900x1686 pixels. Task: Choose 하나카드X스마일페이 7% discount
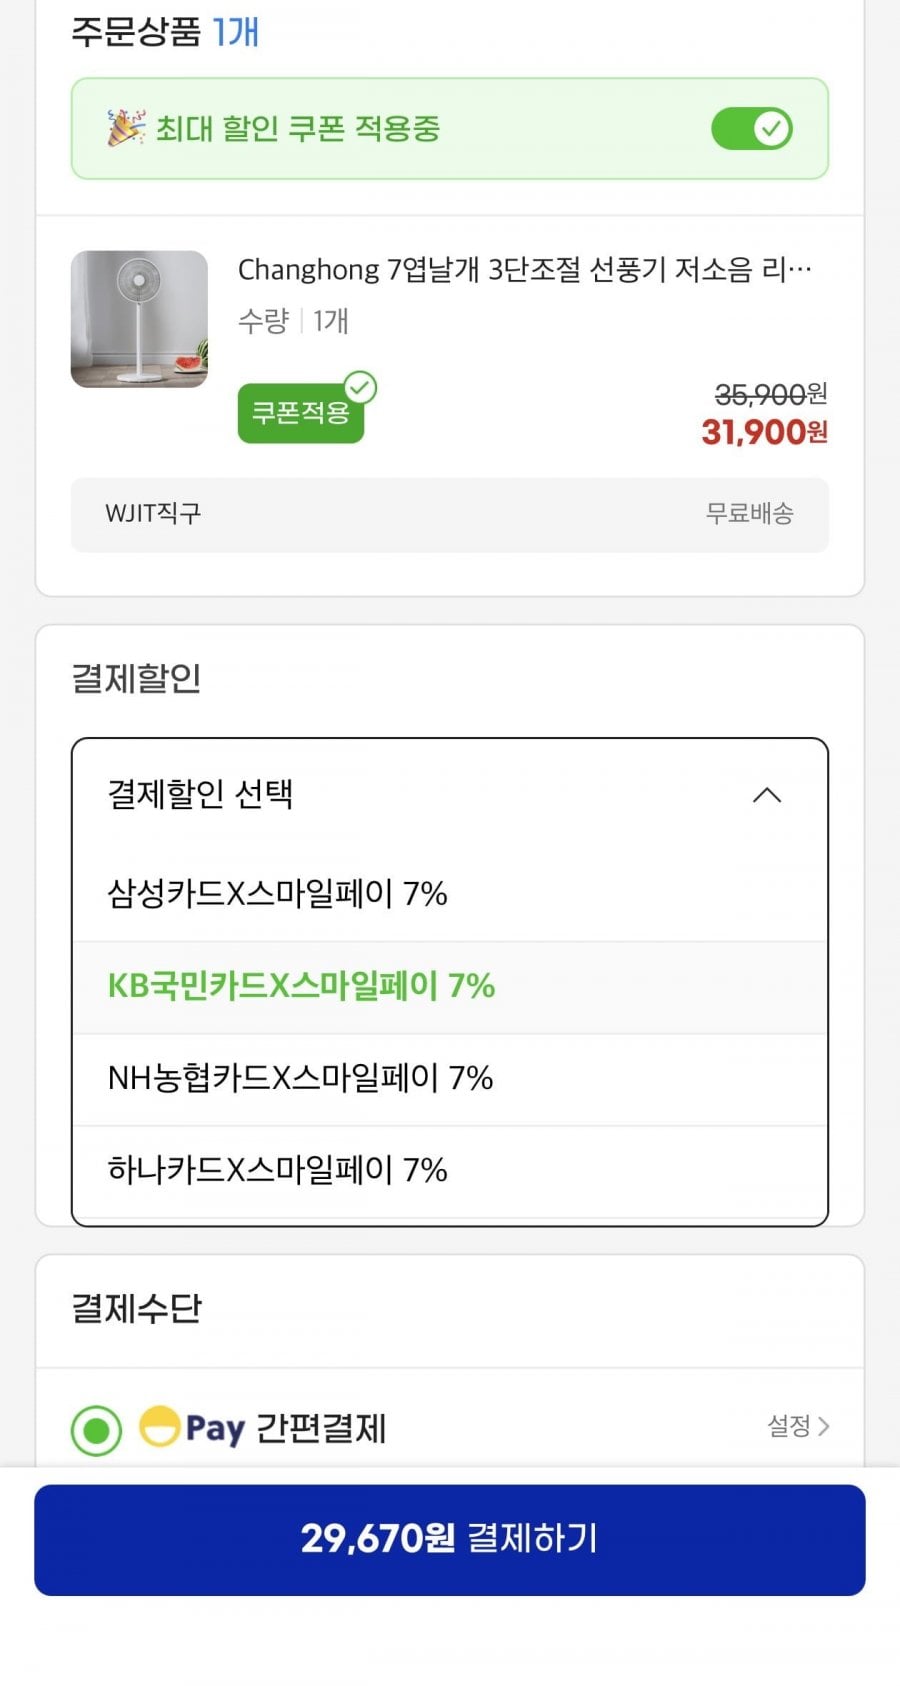277,1170
